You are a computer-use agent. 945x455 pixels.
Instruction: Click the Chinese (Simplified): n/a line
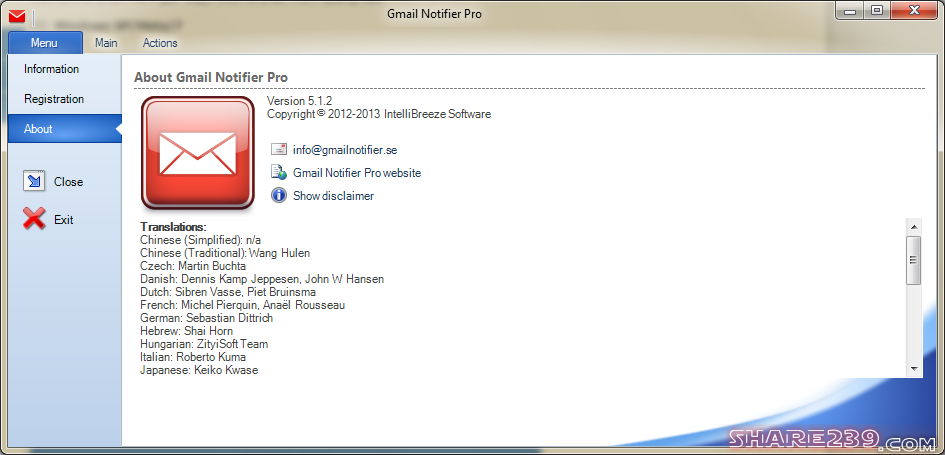point(201,240)
